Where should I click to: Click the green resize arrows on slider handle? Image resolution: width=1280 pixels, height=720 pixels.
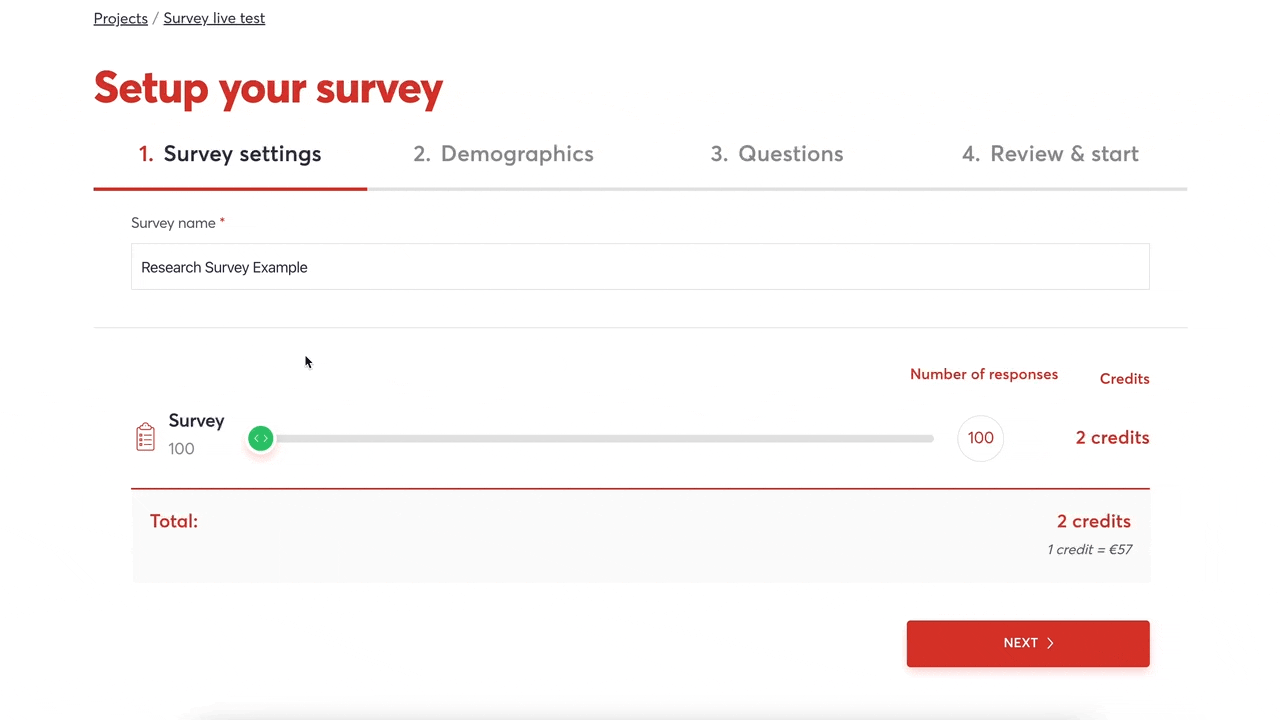260,438
